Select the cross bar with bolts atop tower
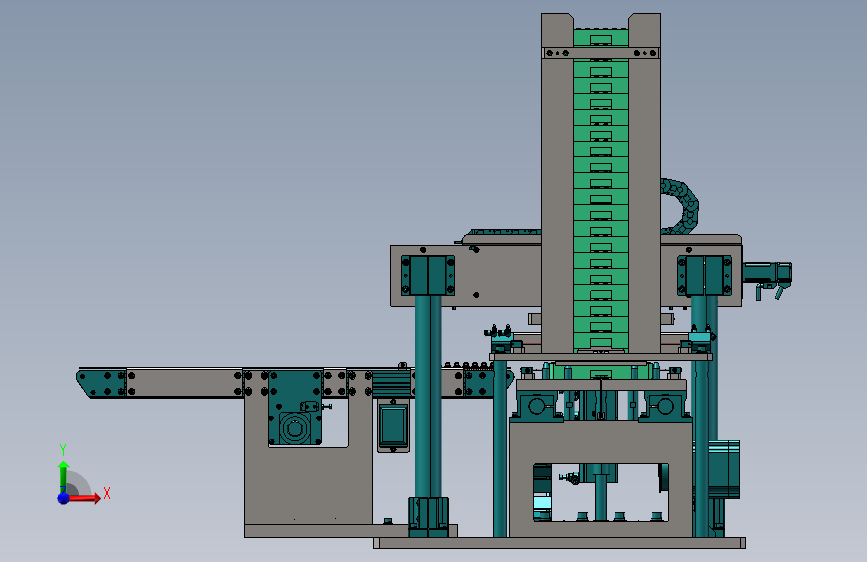Viewport: 867px width, 562px height. point(600,53)
